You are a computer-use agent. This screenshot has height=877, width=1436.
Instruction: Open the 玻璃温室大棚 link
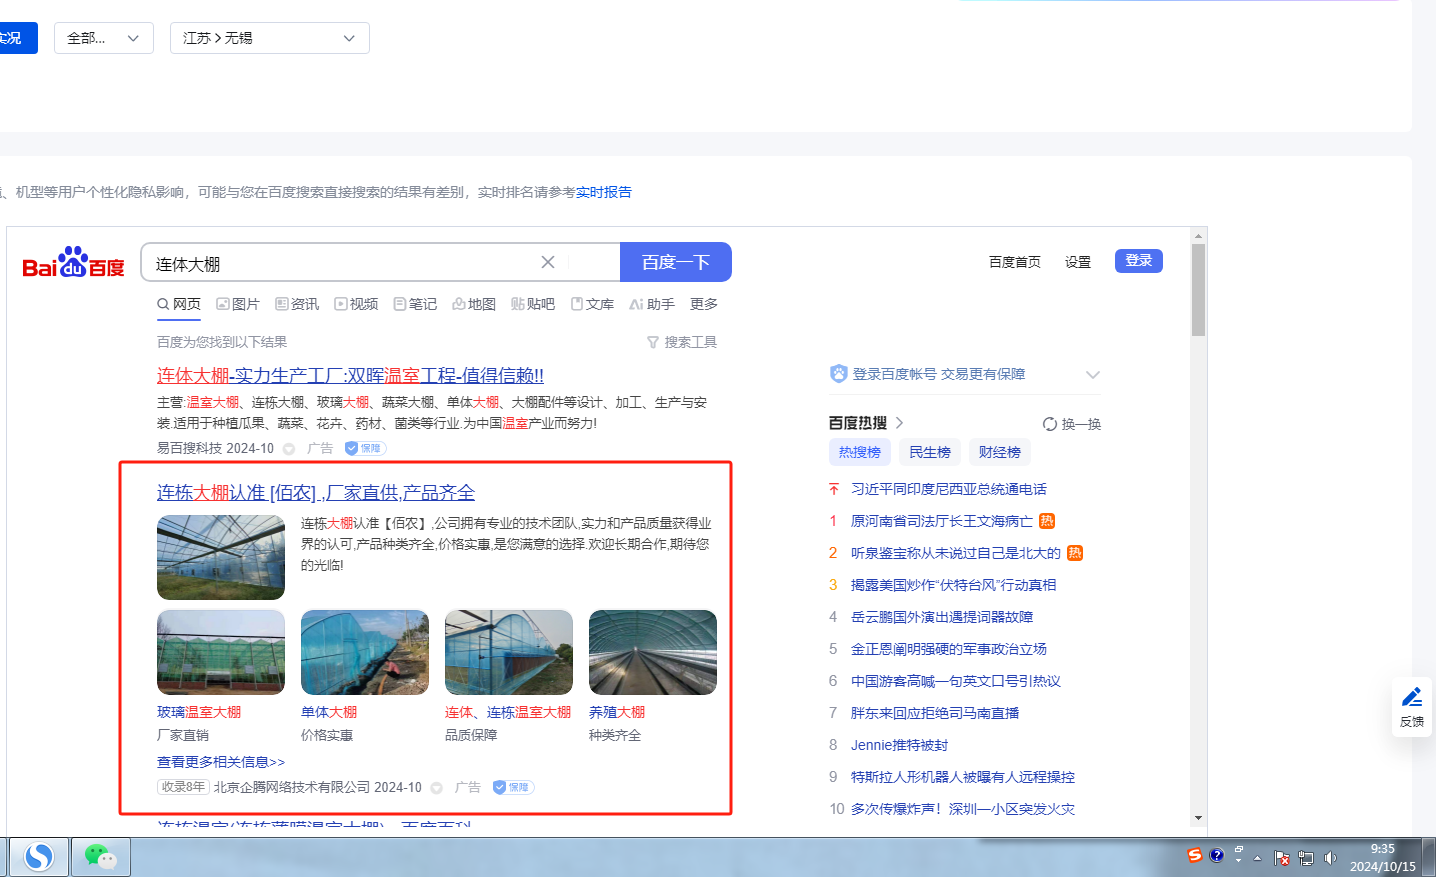pyautogui.click(x=199, y=712)
